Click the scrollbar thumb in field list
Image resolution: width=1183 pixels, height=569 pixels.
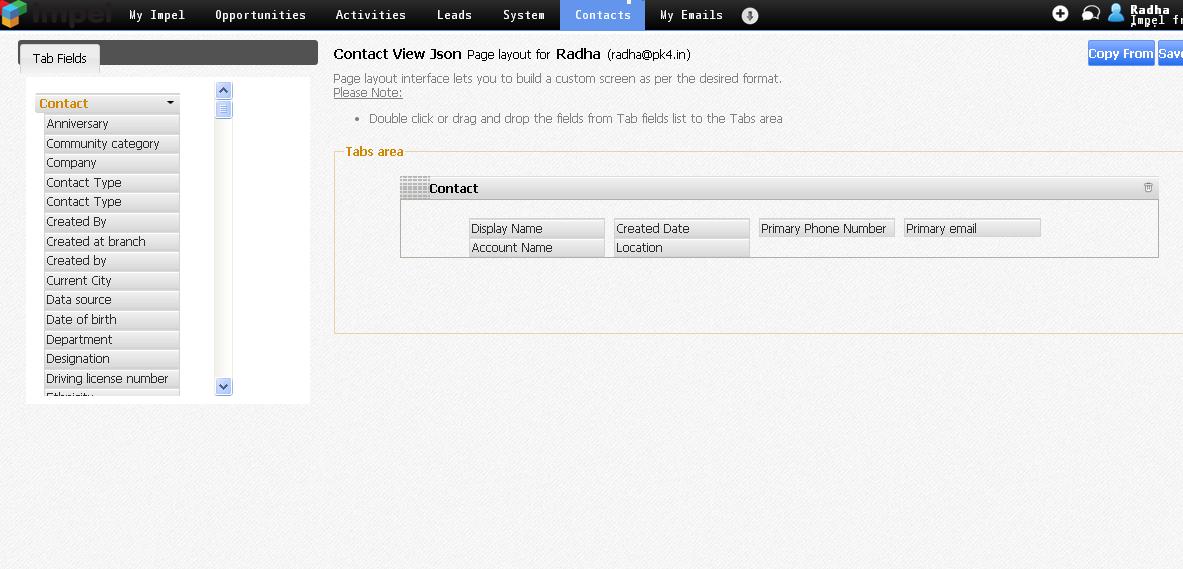(x=224, y=109)
